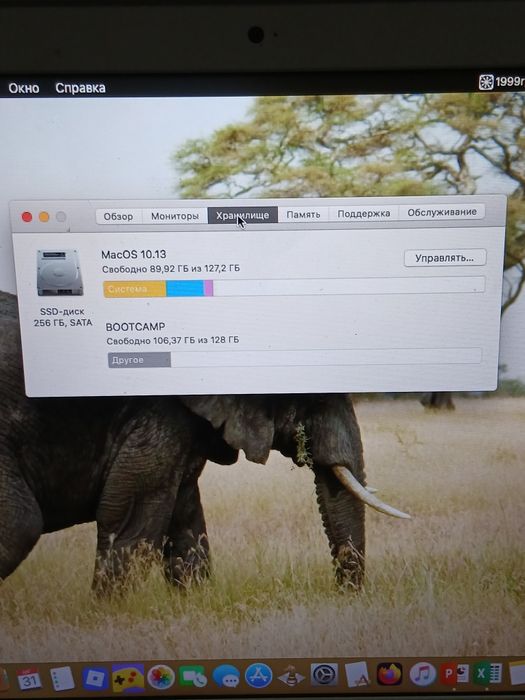Click the menu bar status icon near 1999
Screen dimensions: 525x700
(486, 82)
